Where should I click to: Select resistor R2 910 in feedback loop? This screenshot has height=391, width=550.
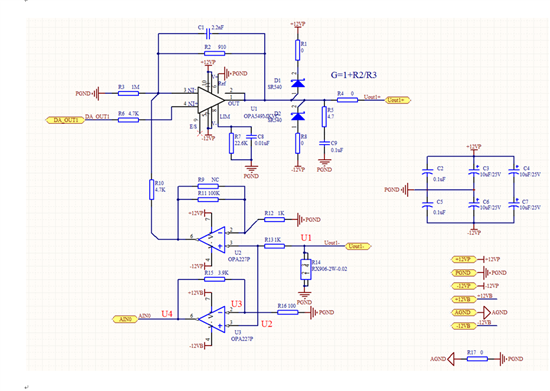[214, 53]
